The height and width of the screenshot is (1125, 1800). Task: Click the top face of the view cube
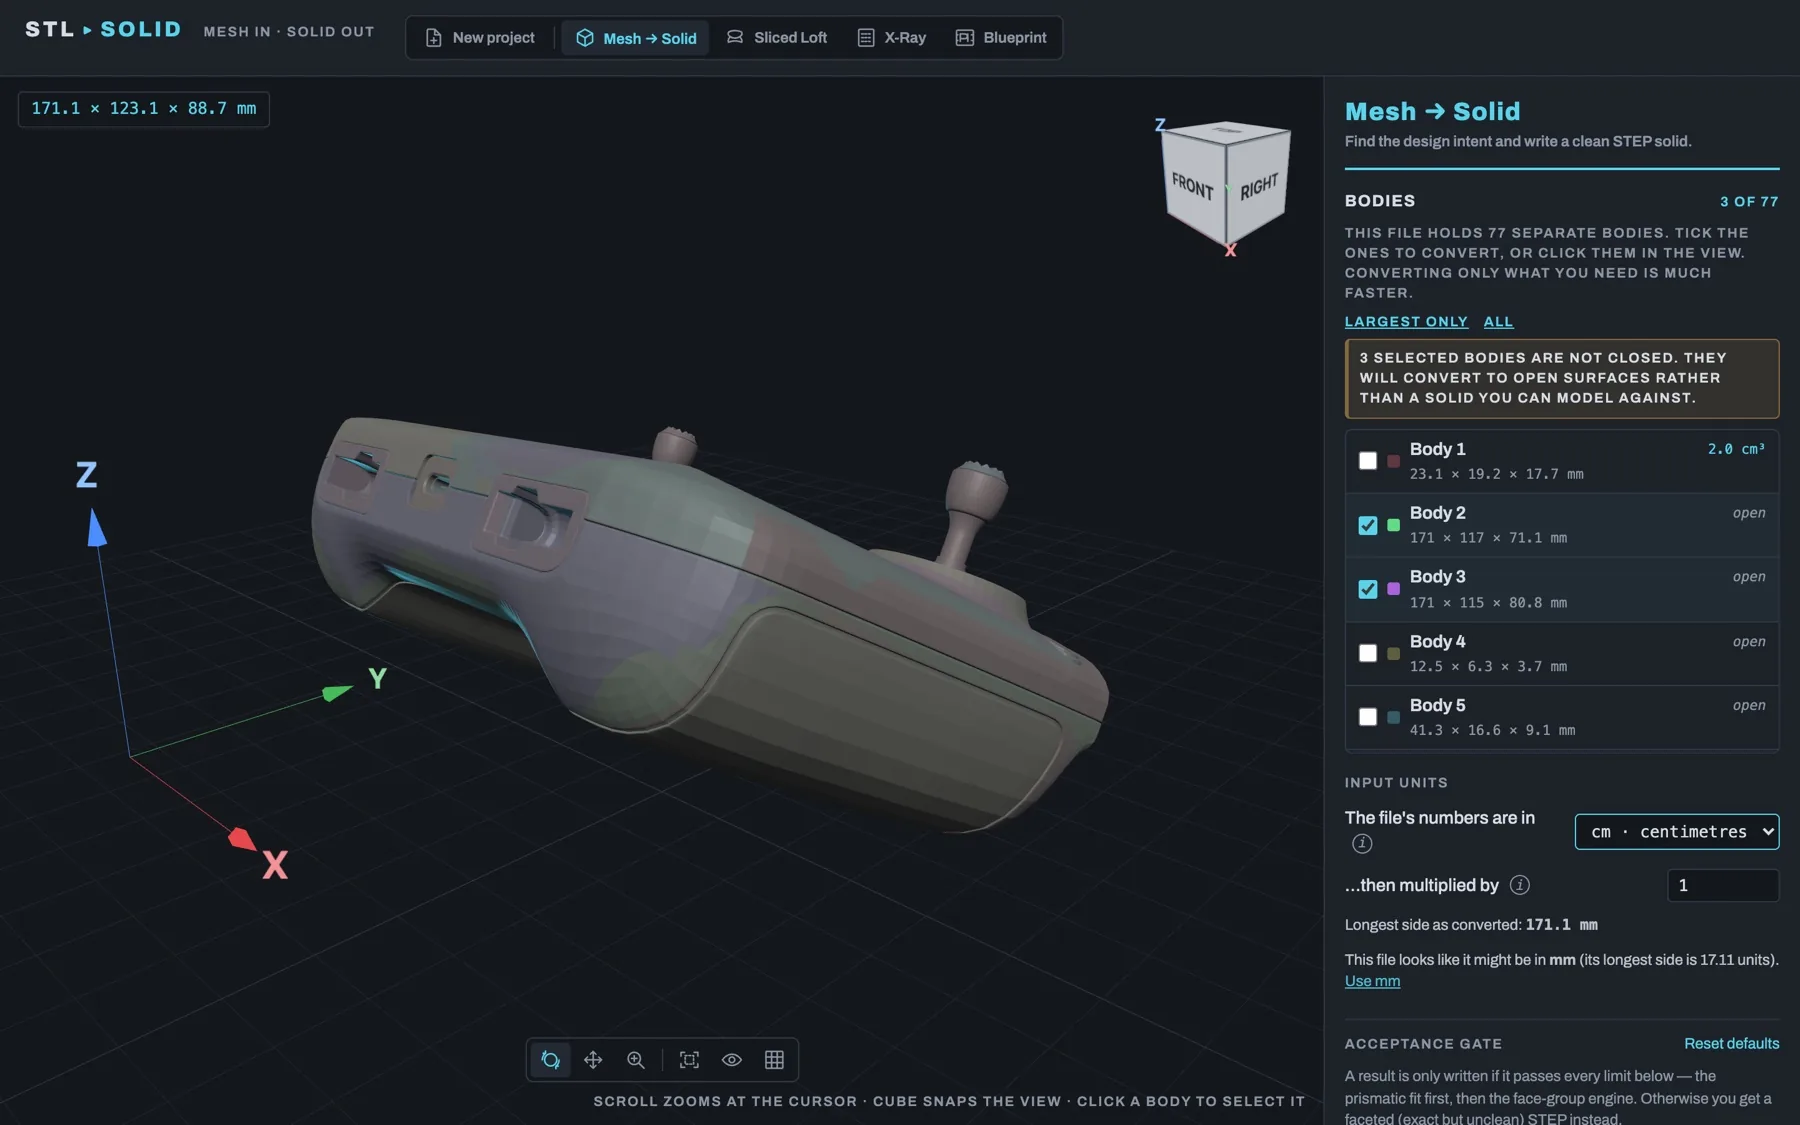(x=1227, y=131)
